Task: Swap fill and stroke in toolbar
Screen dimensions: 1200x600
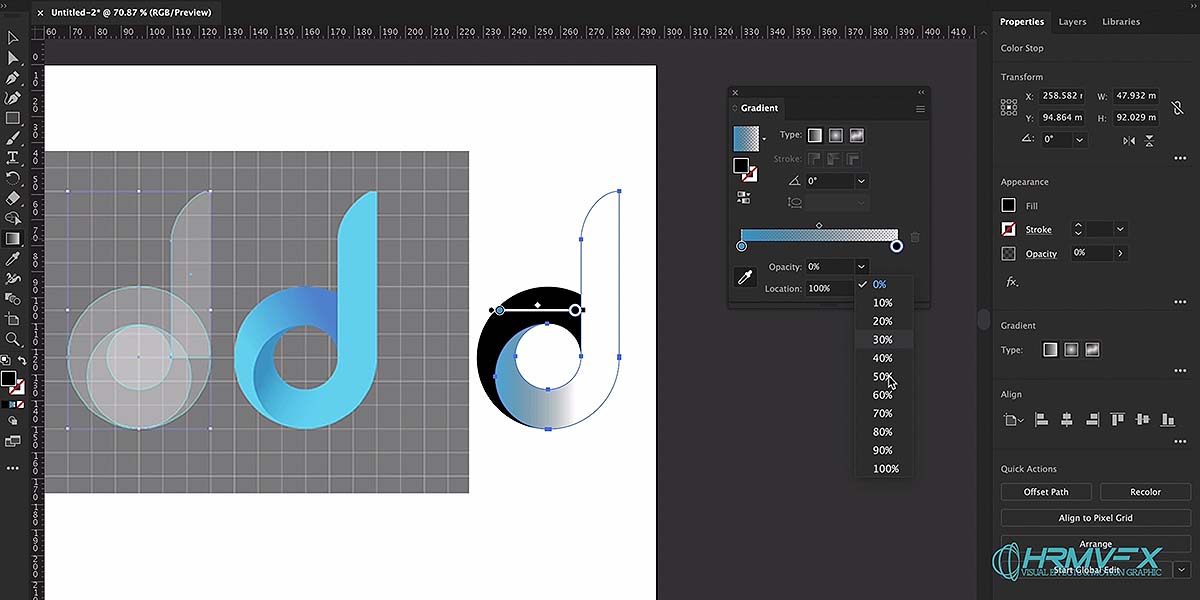Action: click(21, 361)
